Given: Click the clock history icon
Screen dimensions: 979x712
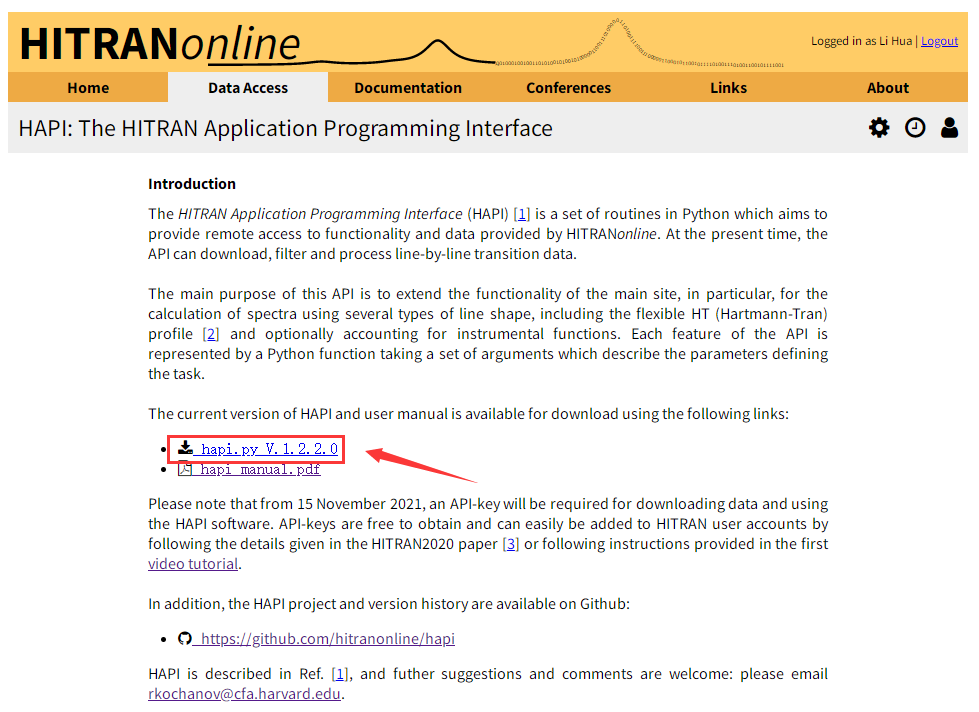Looking at the screenshot, I should (915, 127).
